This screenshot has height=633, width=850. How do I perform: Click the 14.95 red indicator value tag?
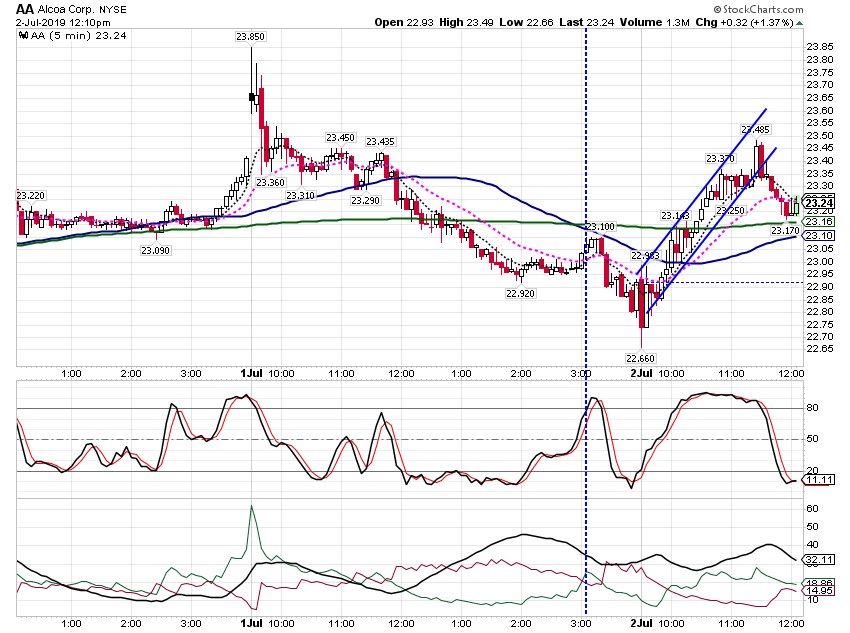[819, 590]
